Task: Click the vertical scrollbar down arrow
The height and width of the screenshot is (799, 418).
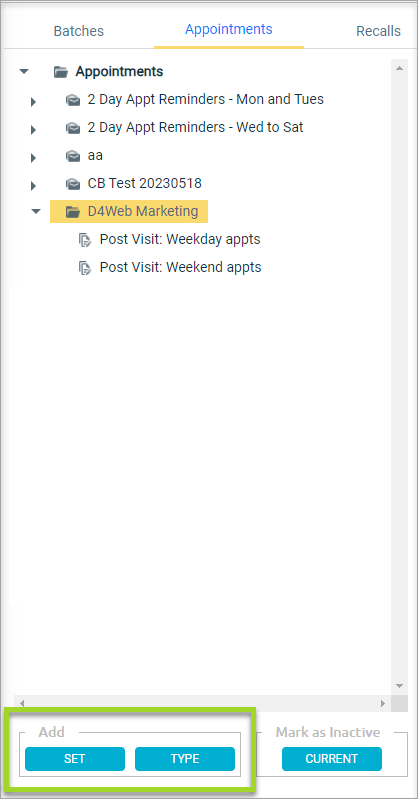Action: coord(400,685)
